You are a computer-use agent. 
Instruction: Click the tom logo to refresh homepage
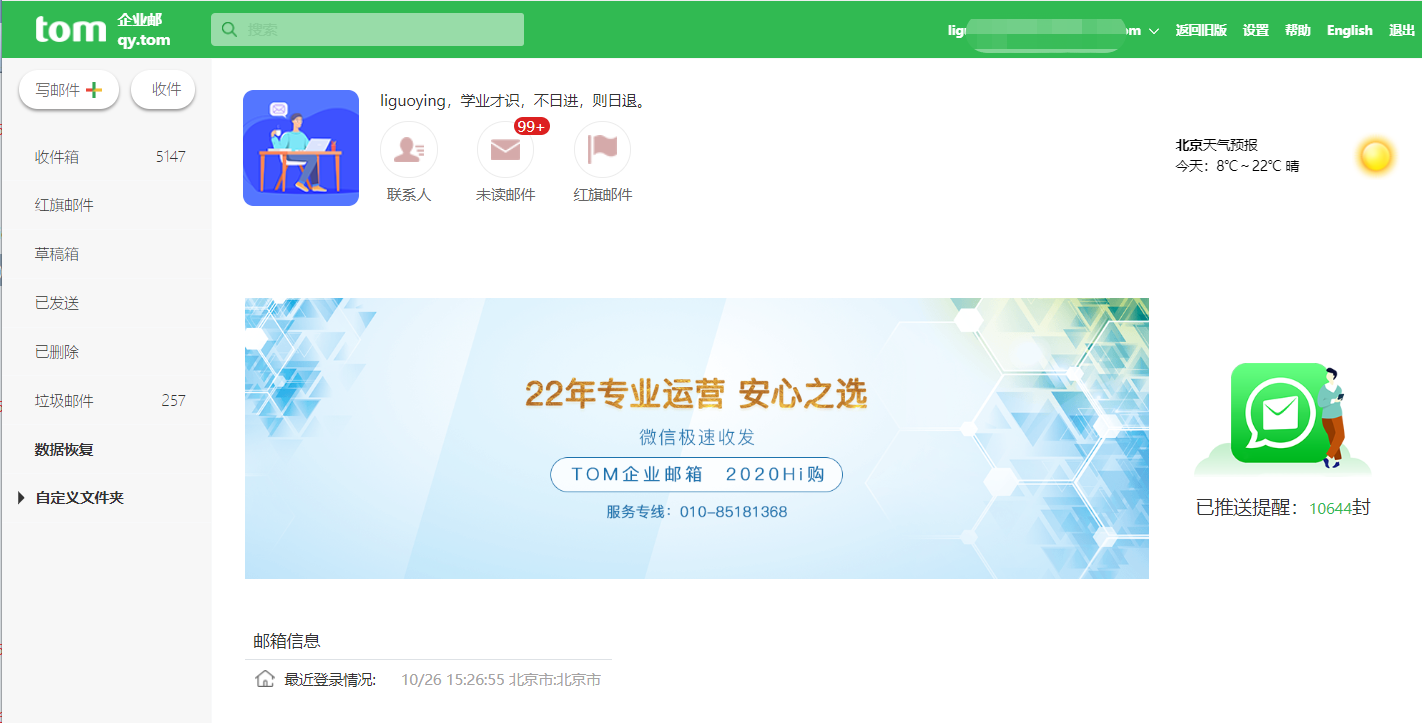(x=71, y=28)
